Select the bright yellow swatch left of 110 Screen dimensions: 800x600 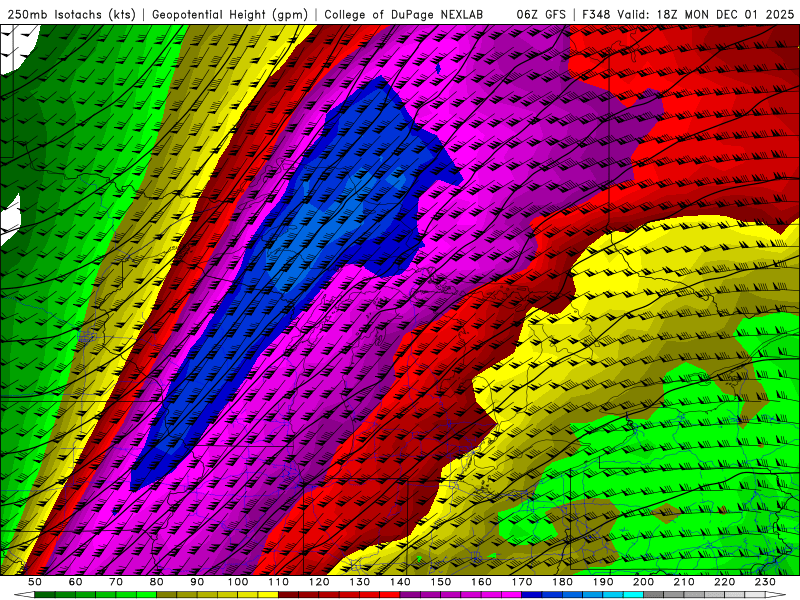[x=268, y=595]
